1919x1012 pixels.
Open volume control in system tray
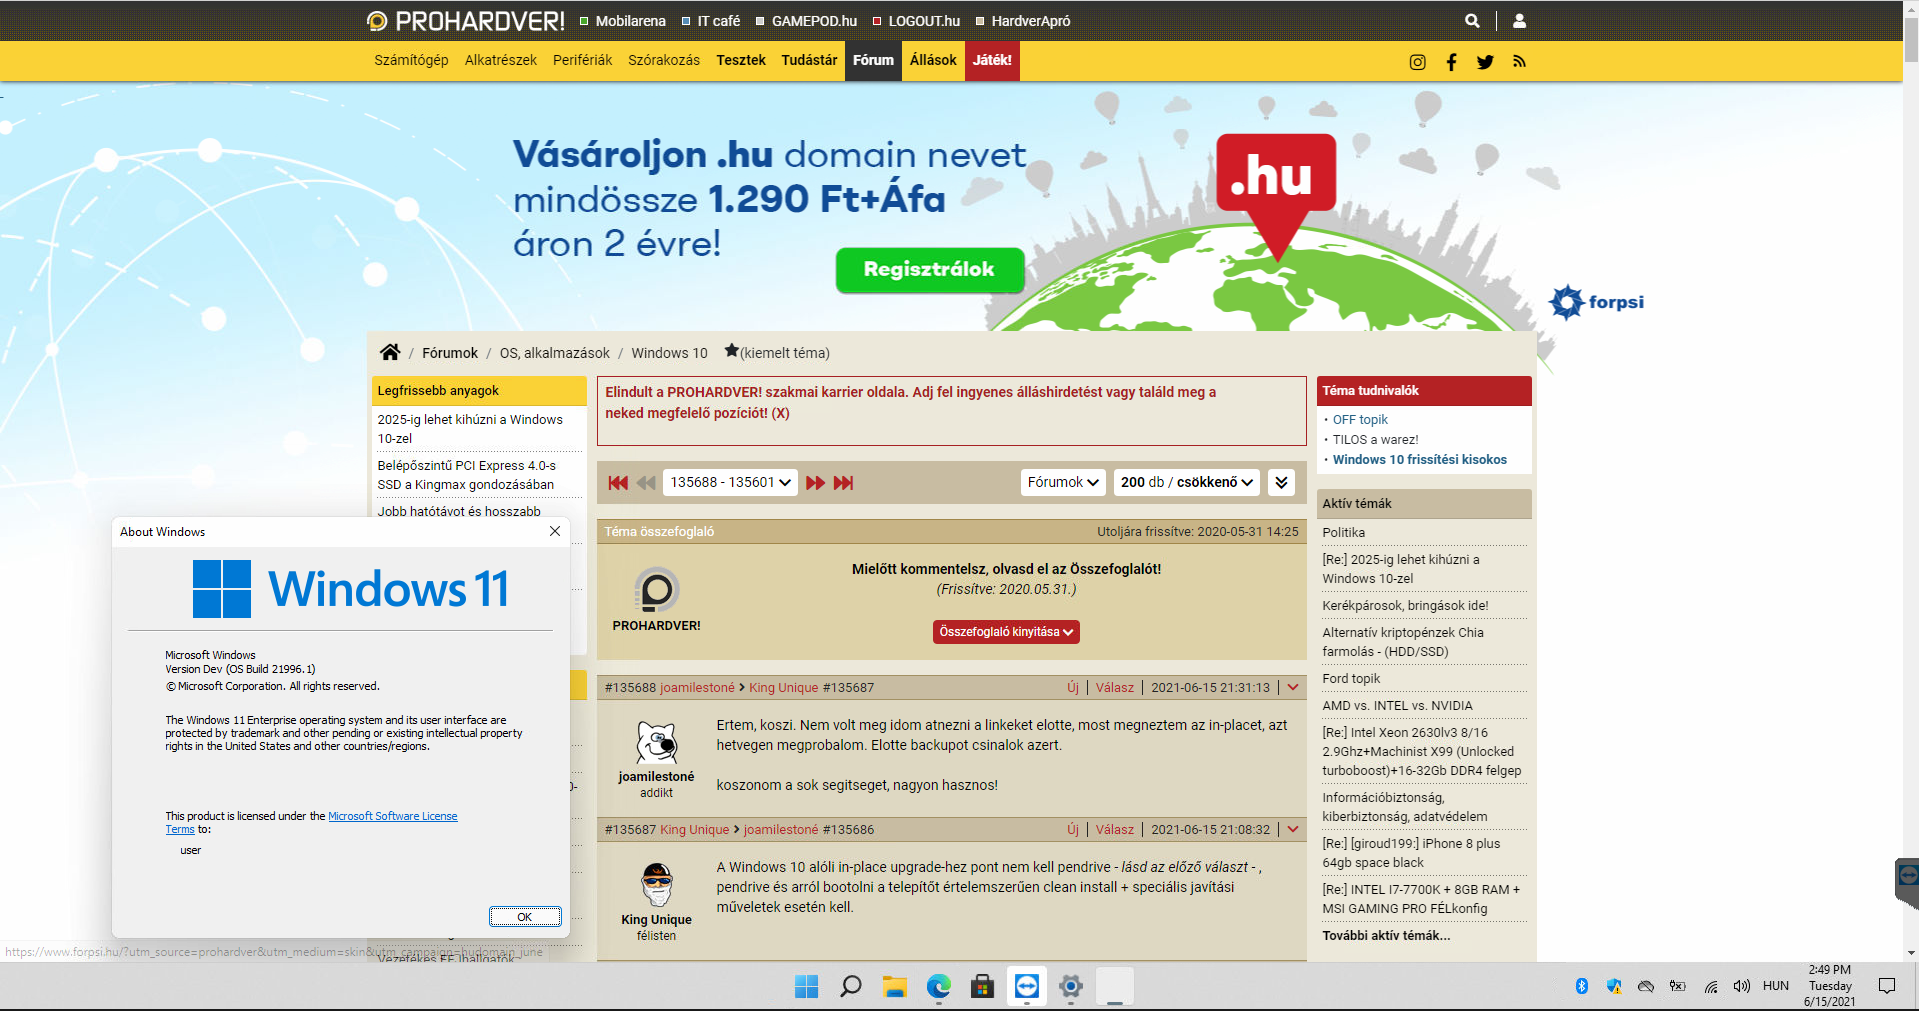pos(1742,986)
